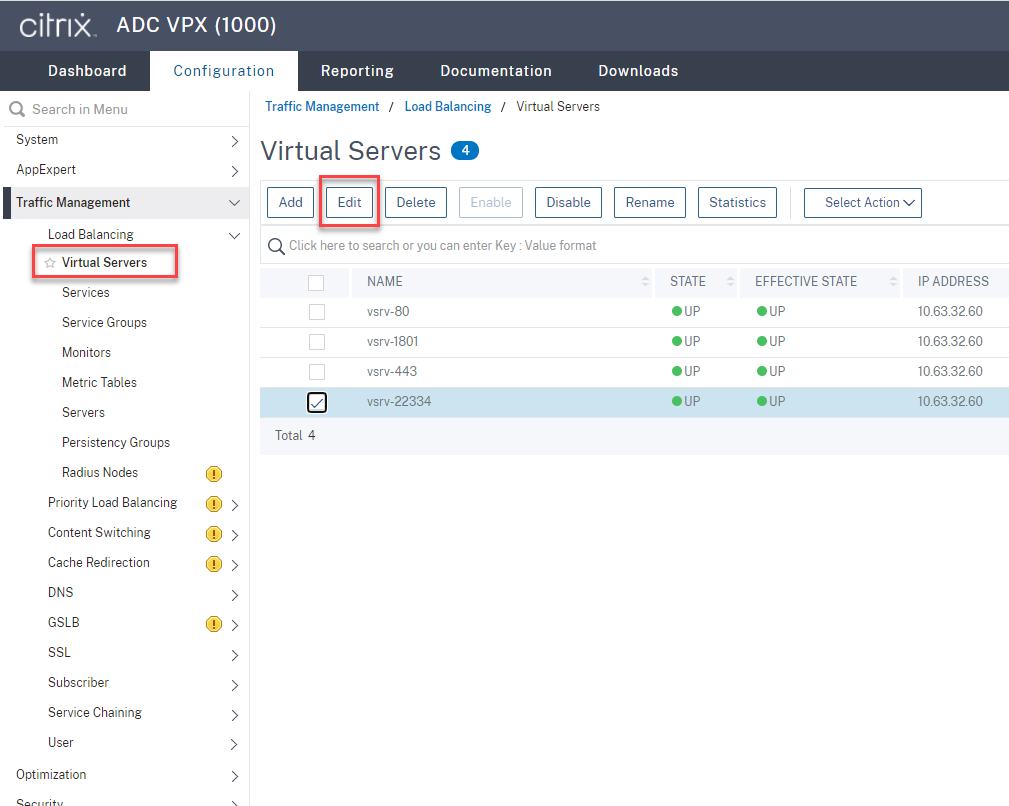The width and height of the screenshot is (1009, 806).
Task: Click the Load Balancing breadcrumb link
Action: tap(447, 105)
